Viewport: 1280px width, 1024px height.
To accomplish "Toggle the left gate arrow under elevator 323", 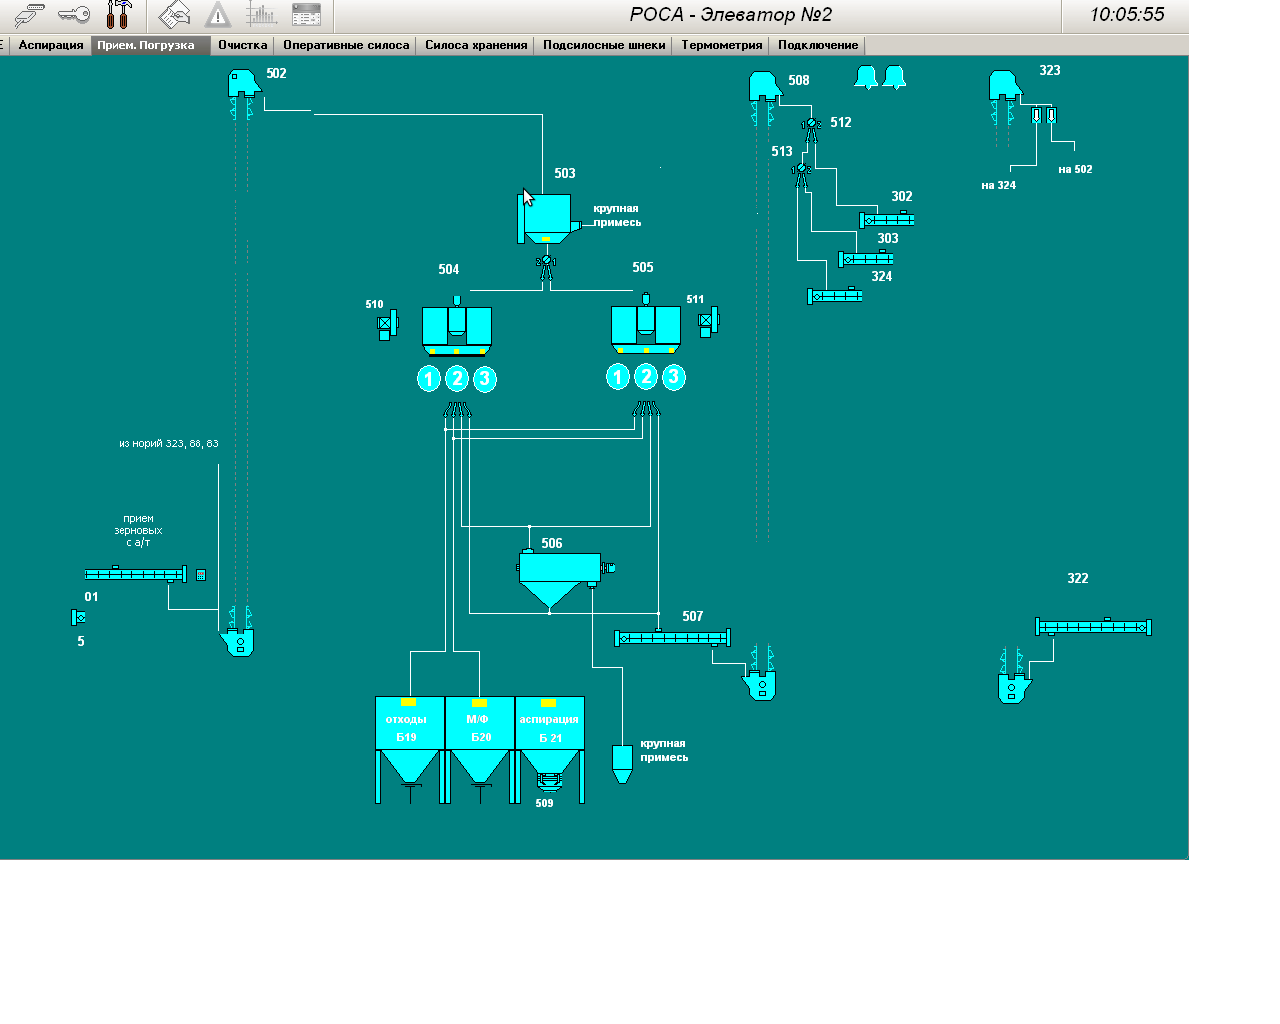I will click(1036, 116).
